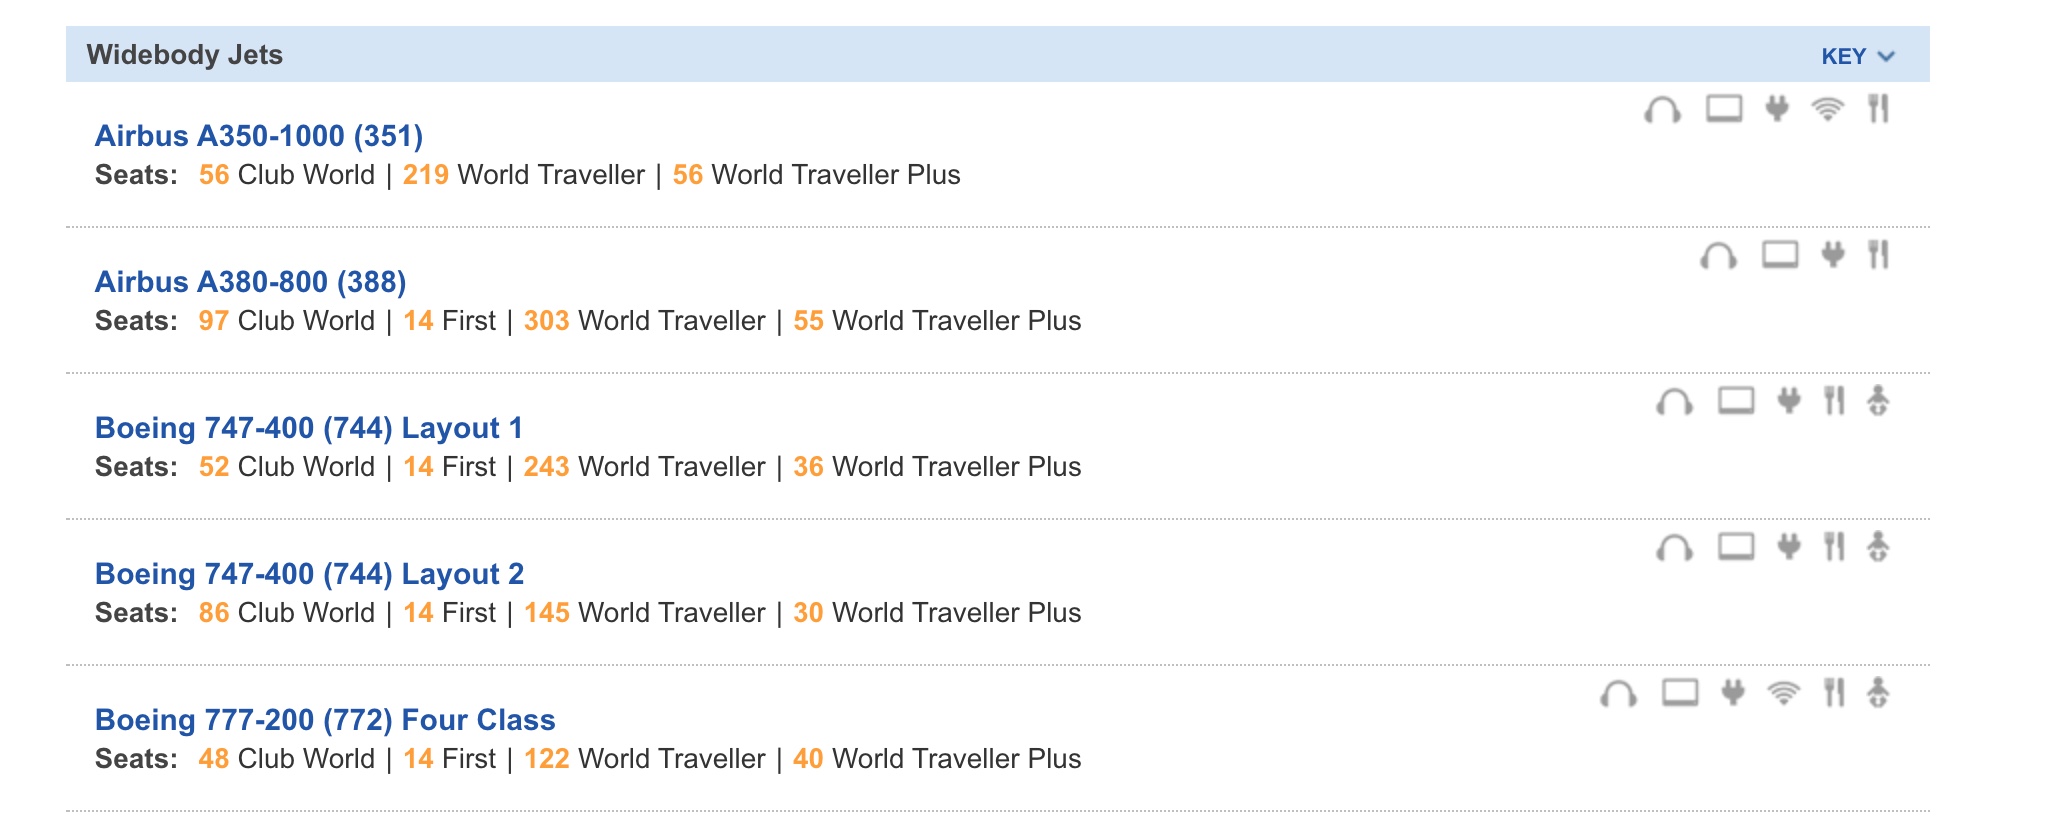Click the infant bassinet icon for Boeing 777-200
Viewport: 2058px width, 818px height.
(1878, 693)
